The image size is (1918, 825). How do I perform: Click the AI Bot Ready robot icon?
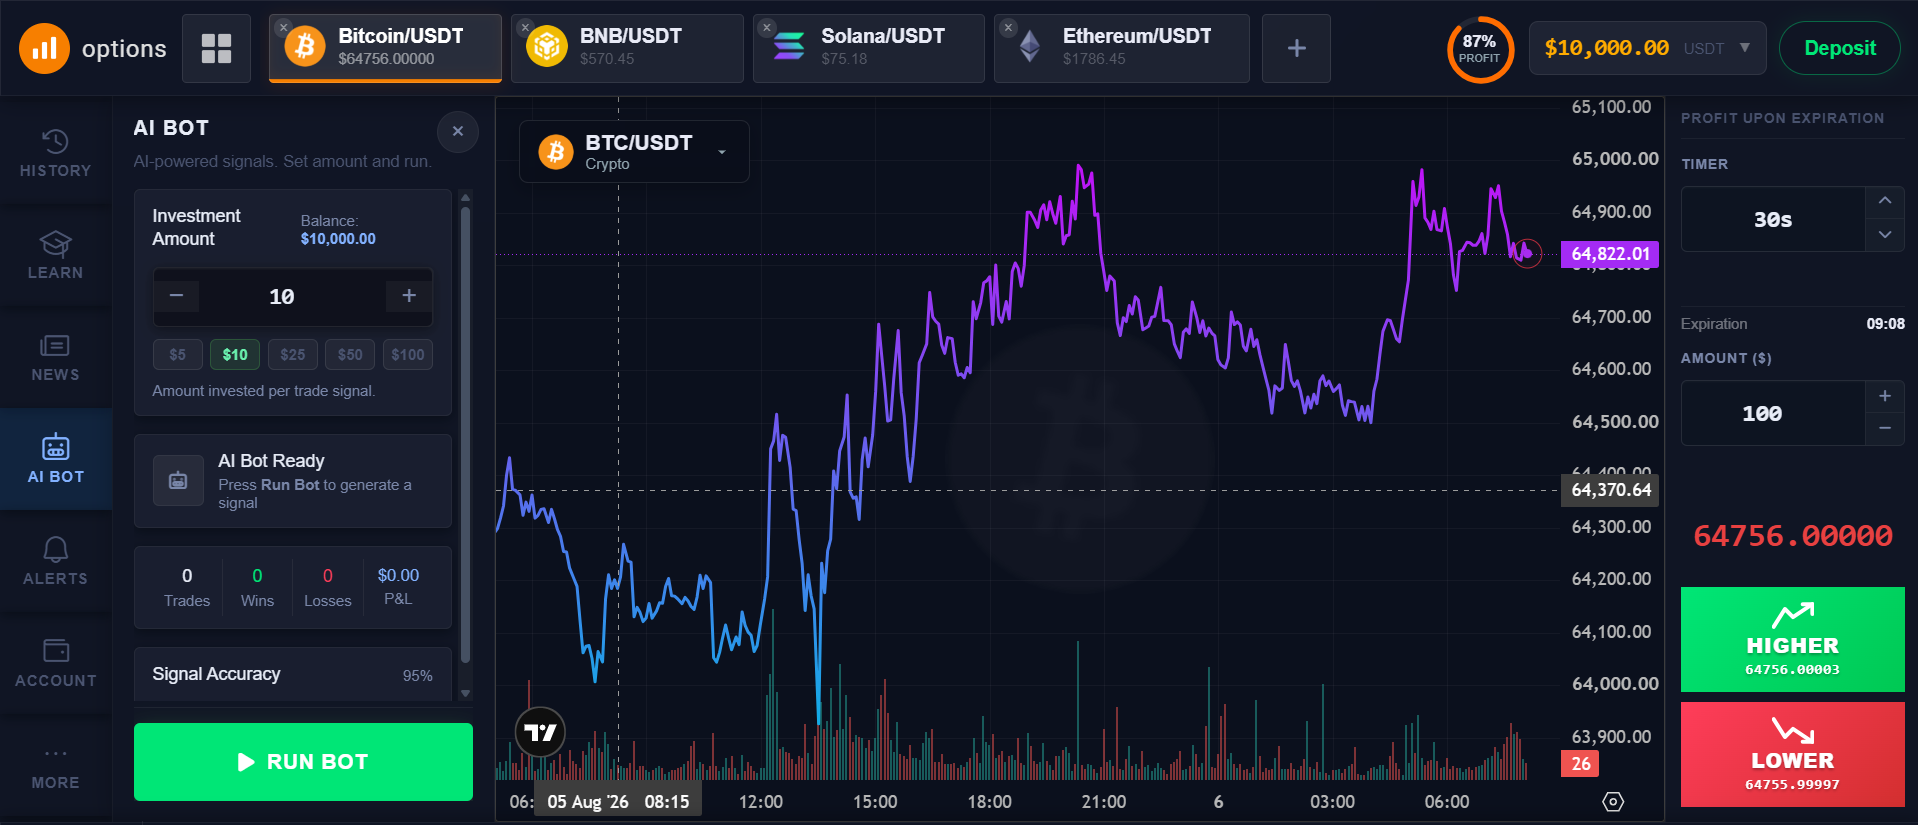(178, 481)
